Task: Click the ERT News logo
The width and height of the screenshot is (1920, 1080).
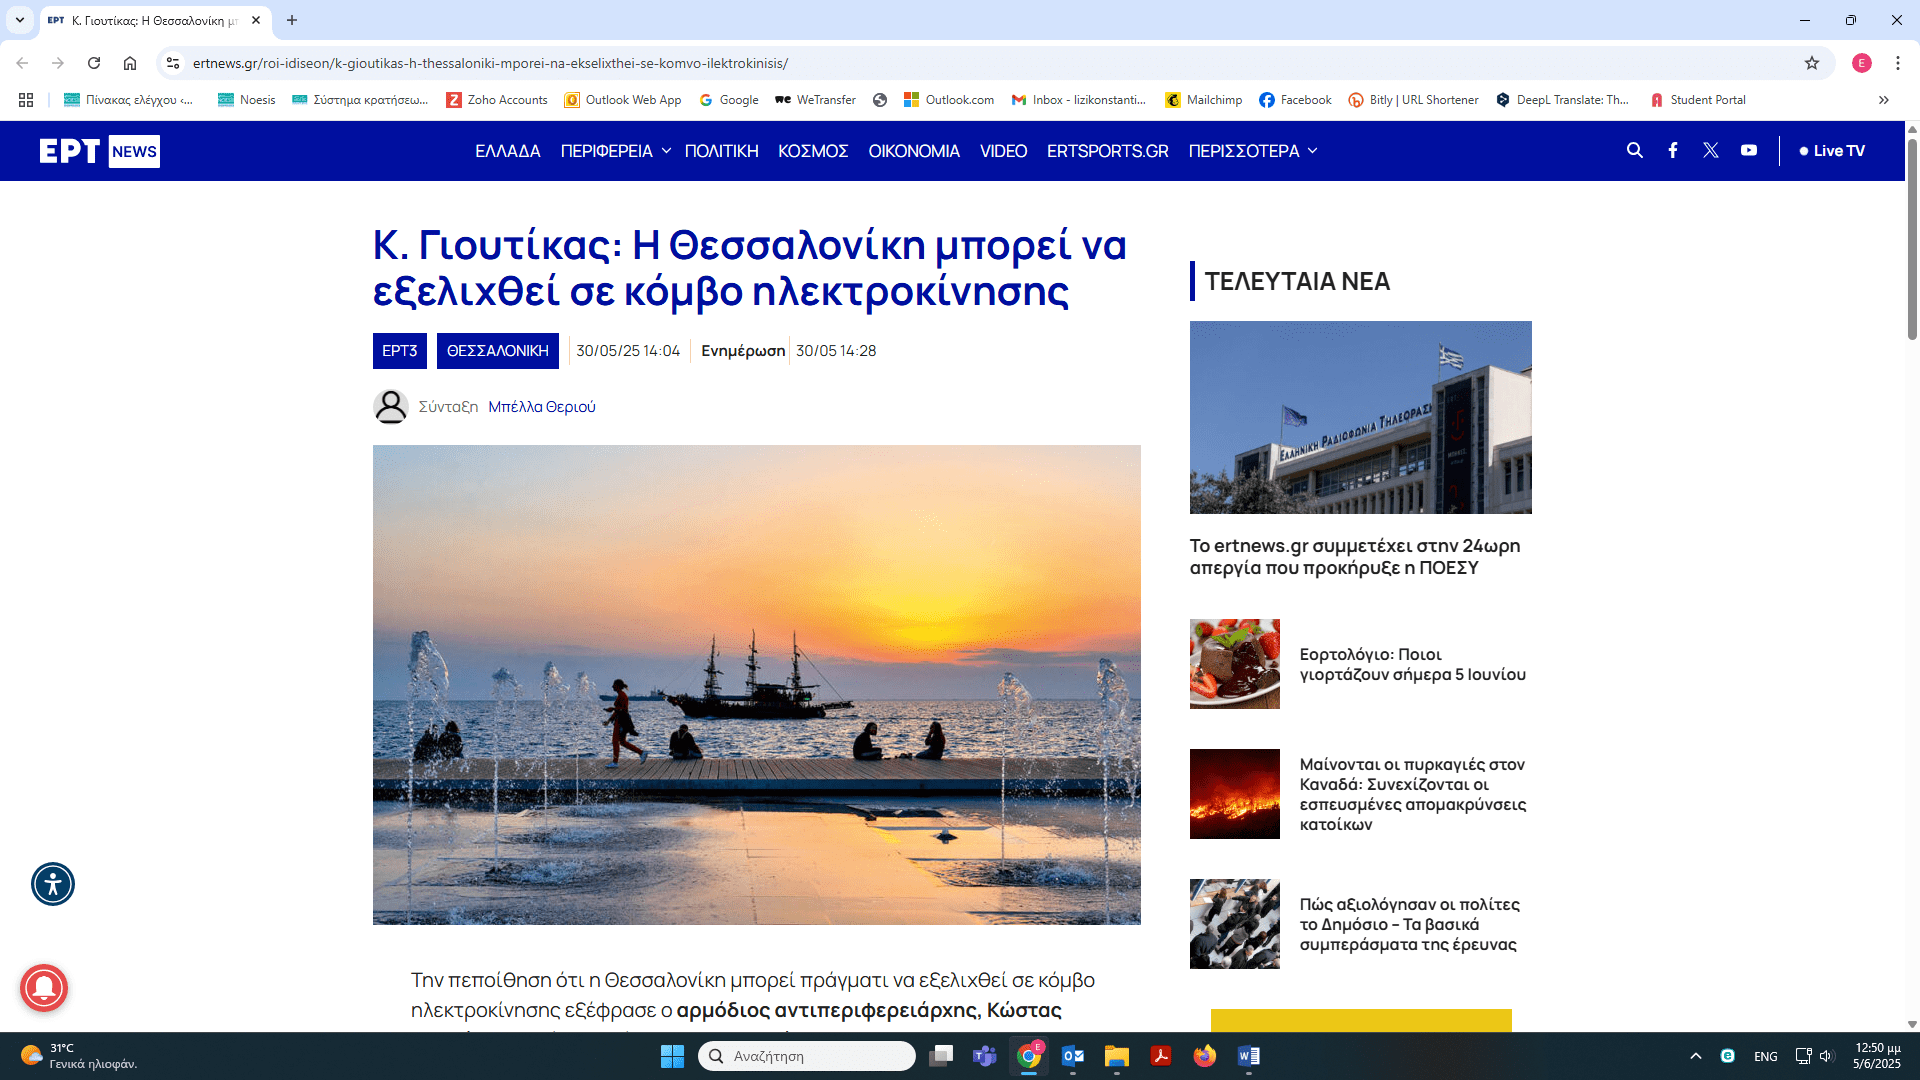Action: pyautogui.click(x=99, y=151)
